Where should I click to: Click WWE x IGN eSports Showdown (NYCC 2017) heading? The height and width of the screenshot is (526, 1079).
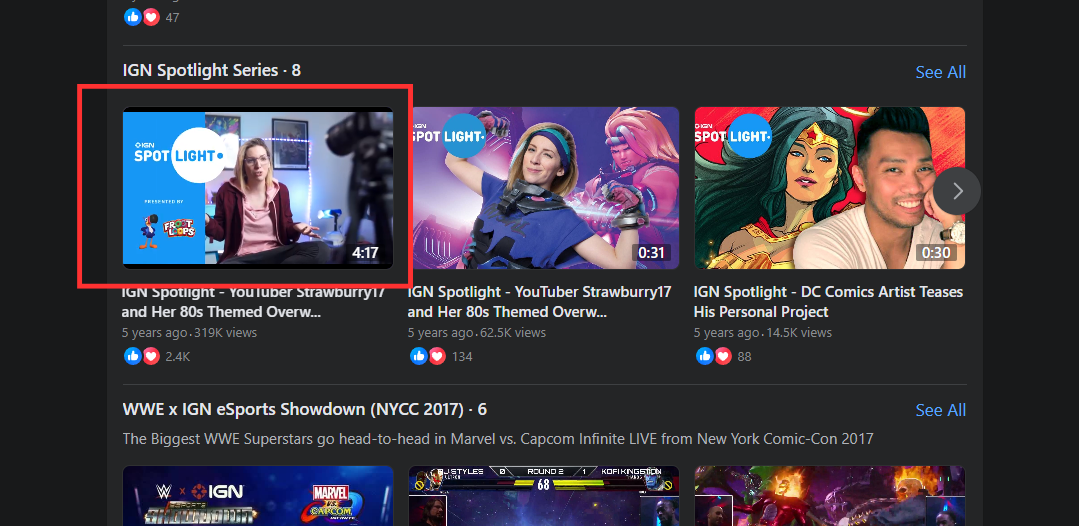point(304,409)
